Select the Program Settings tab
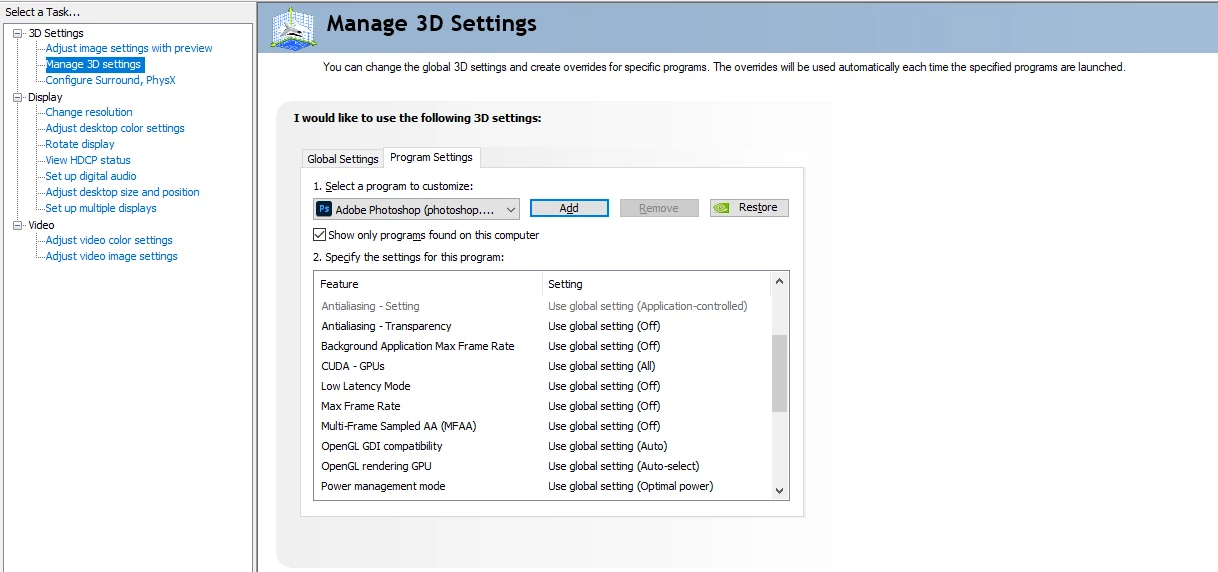Screen dimensions: 1218x572 (x=431, y=157)
